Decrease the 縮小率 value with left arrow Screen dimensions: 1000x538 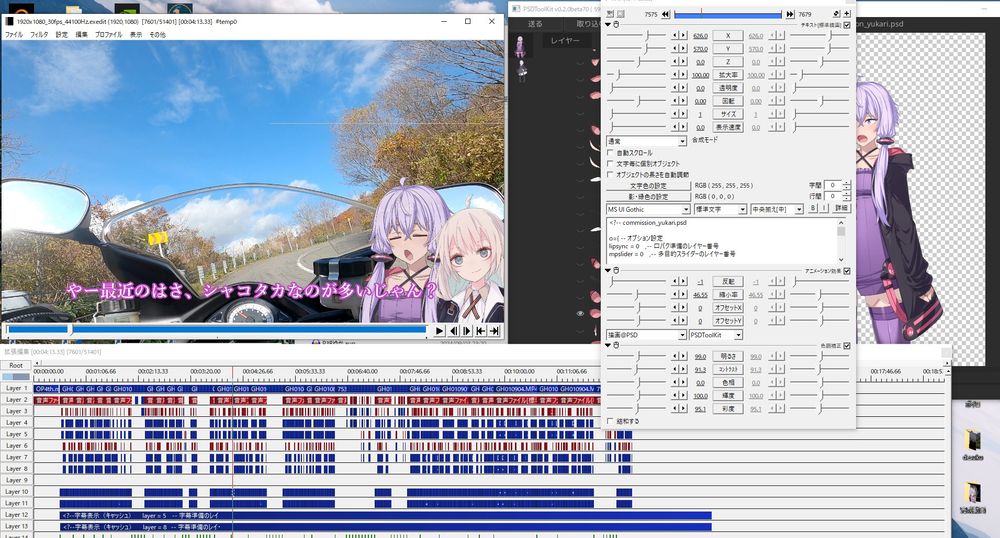pyautogui.click(x=675, y=294)
